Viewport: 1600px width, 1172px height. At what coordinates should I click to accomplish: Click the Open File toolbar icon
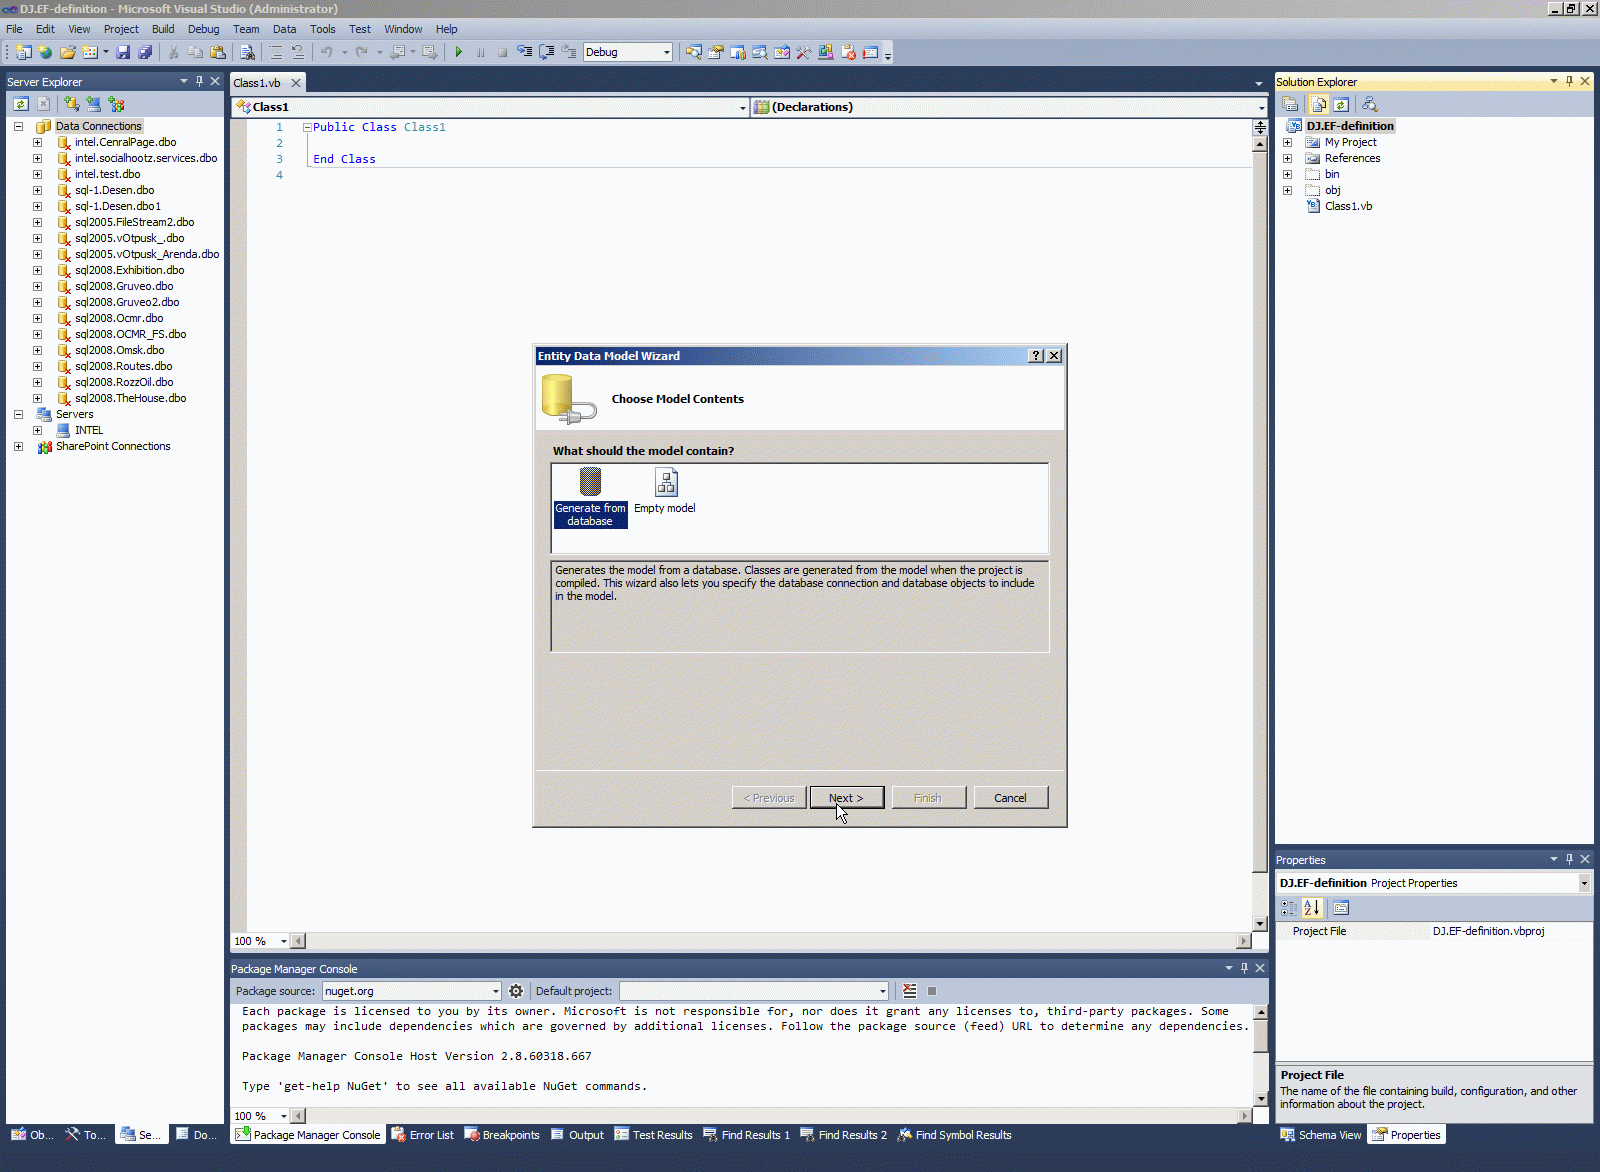68,52
